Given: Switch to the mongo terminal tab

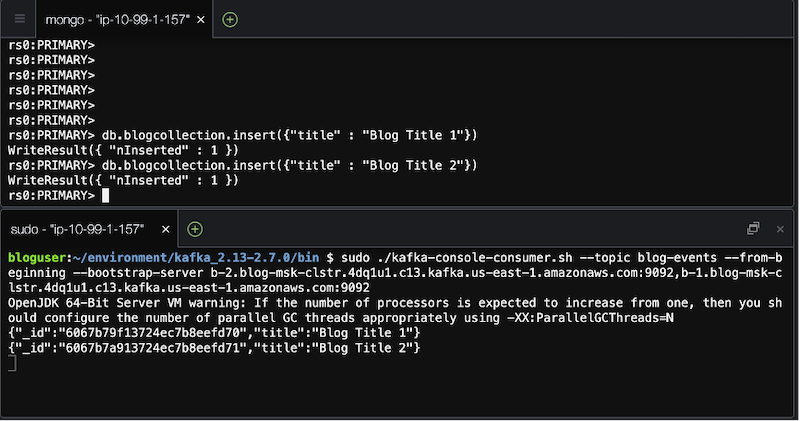Looking at the screenshot, I should [117, 19].
